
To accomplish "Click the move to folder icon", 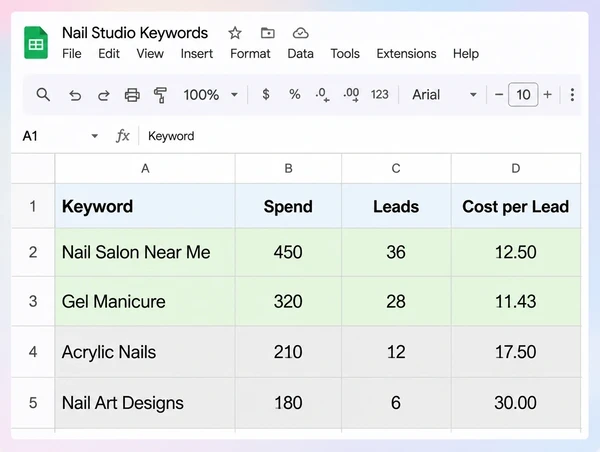I will pyautogui.click(x=267, y=33).
